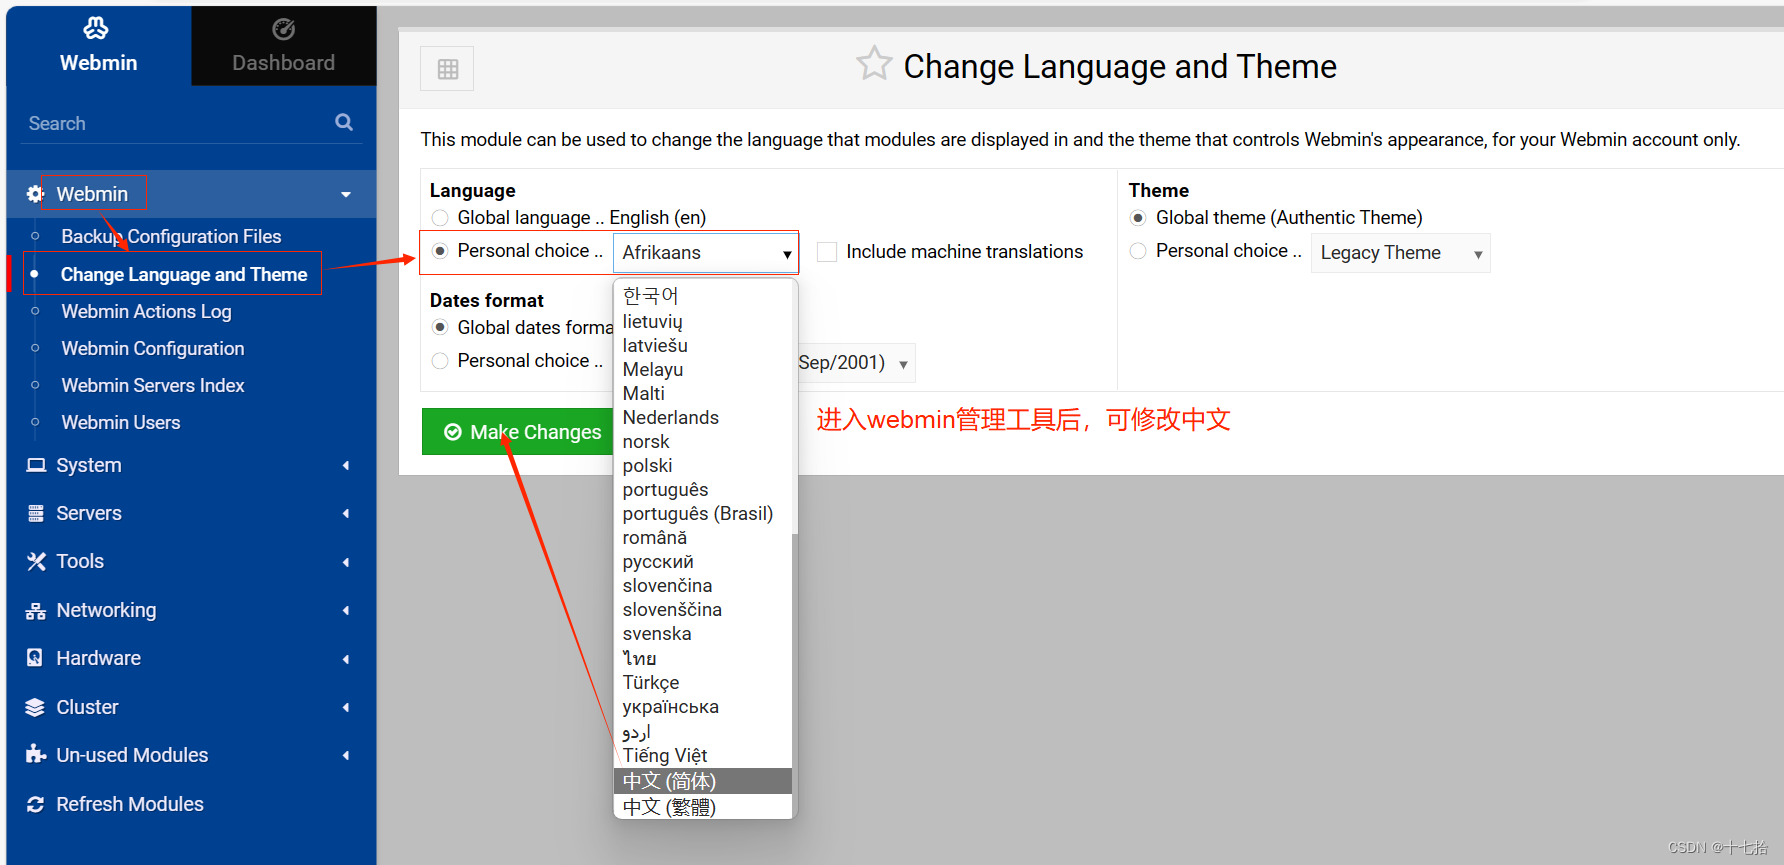The height and width of the screenshot is (865, 1784).
Task: Mark page as favorite with star icon
Action: click(874, 64)
